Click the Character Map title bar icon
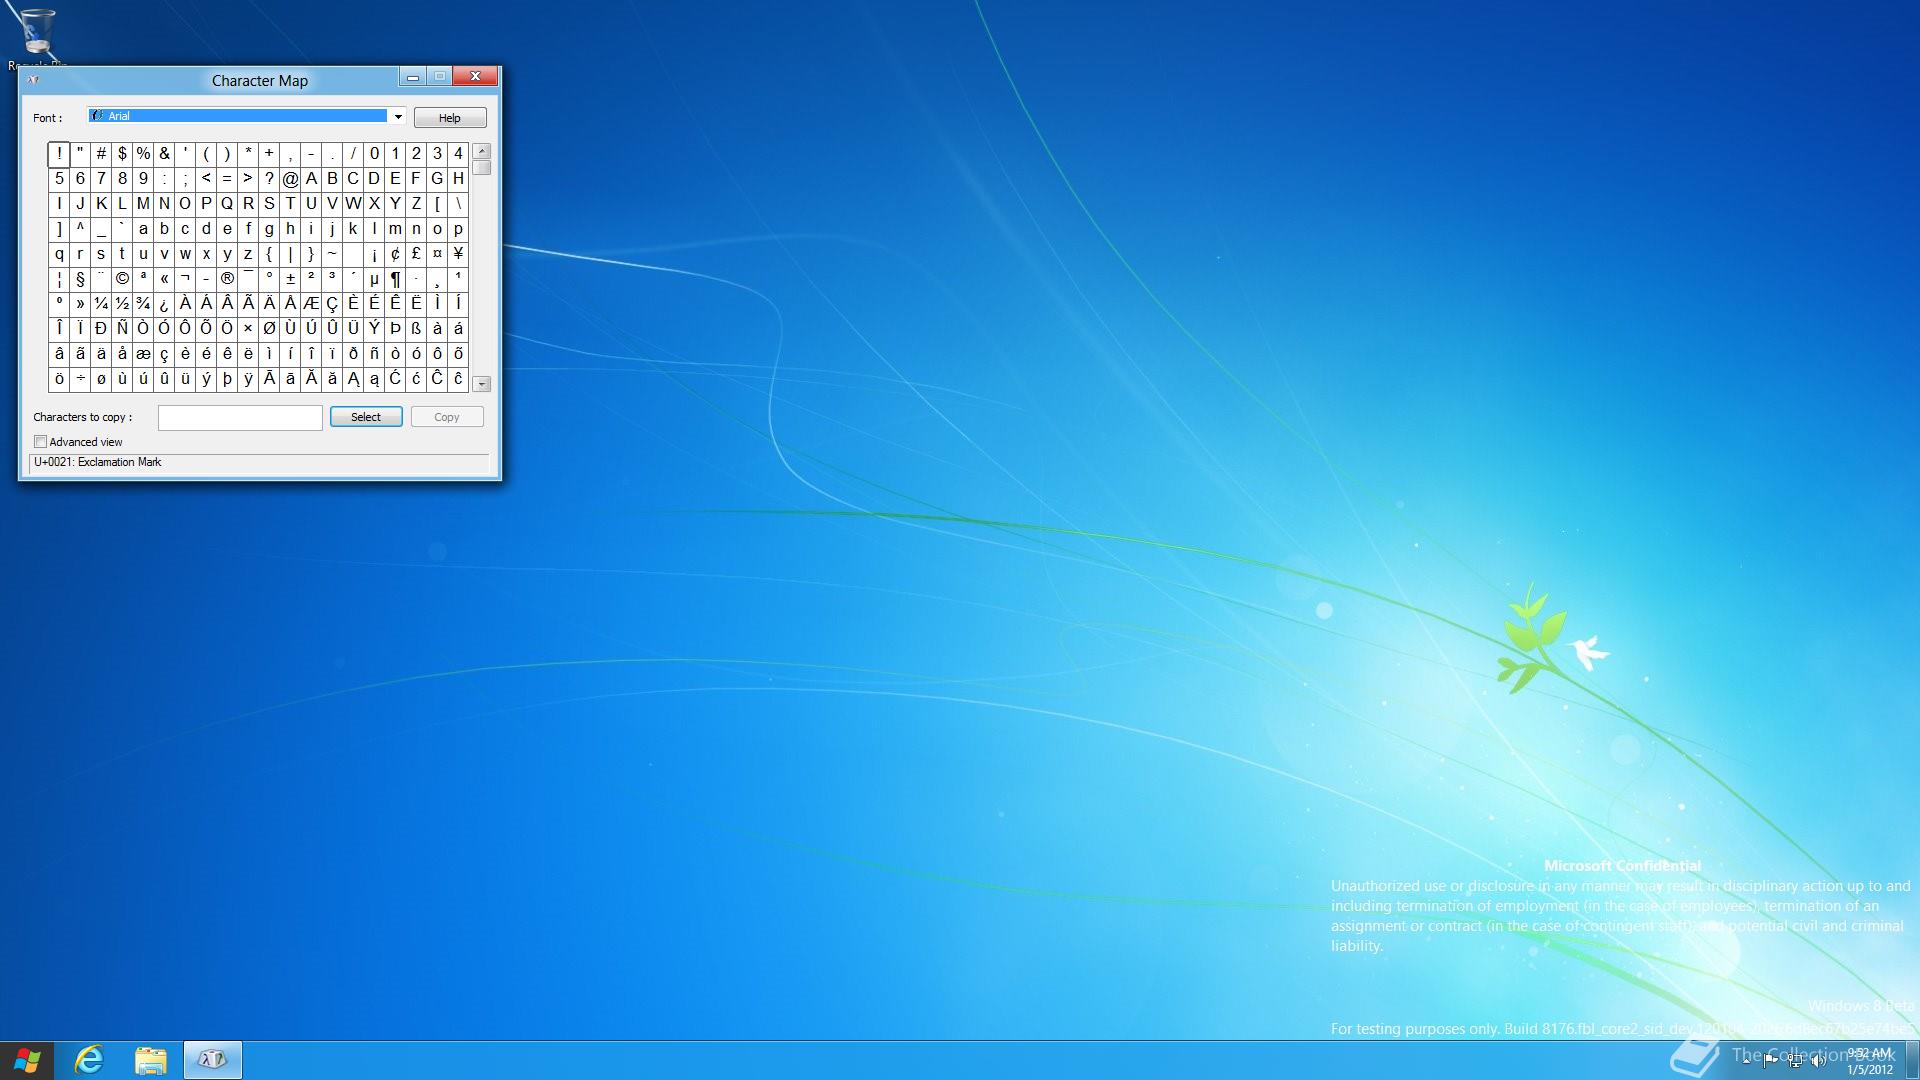 point(33,80)
